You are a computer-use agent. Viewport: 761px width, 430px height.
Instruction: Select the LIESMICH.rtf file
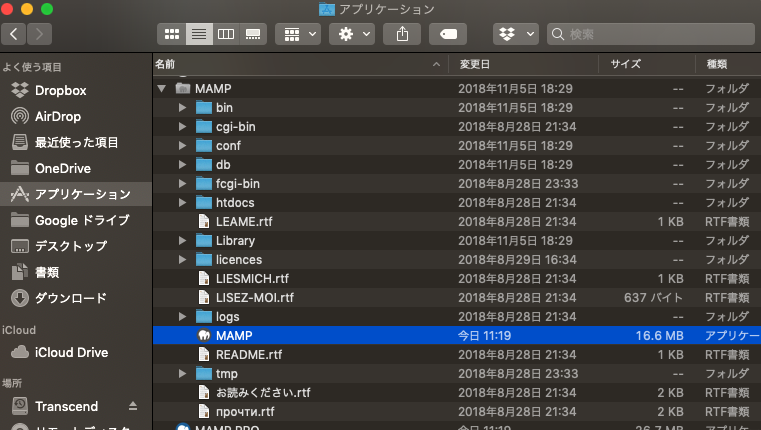[x=456, y=279]
